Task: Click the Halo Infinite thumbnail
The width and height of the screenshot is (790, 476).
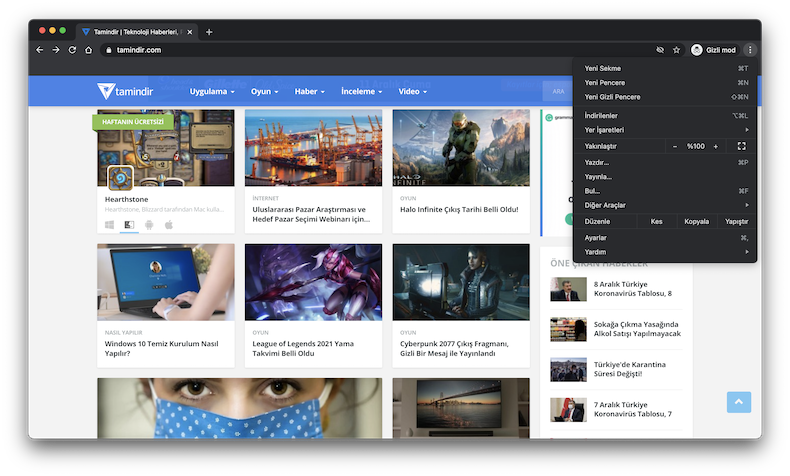Action: point(461,148)
